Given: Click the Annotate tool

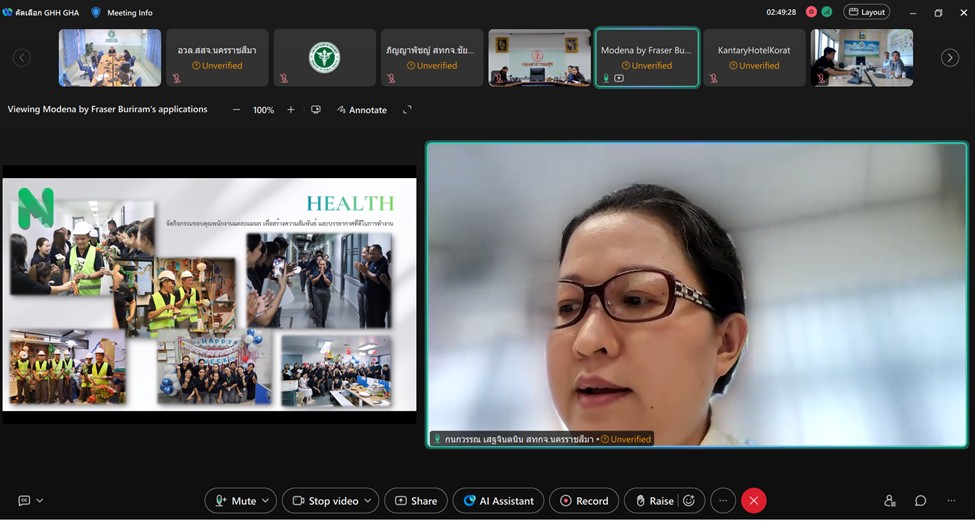Looking at the screenshot, I should pyautogui.click(x=361, y=110).
